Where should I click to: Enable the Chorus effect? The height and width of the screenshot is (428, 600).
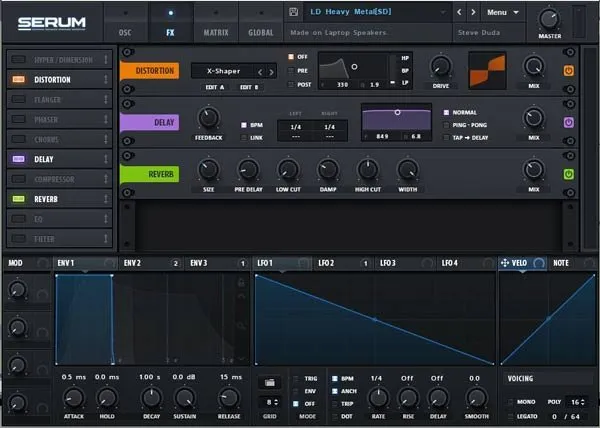18,139
